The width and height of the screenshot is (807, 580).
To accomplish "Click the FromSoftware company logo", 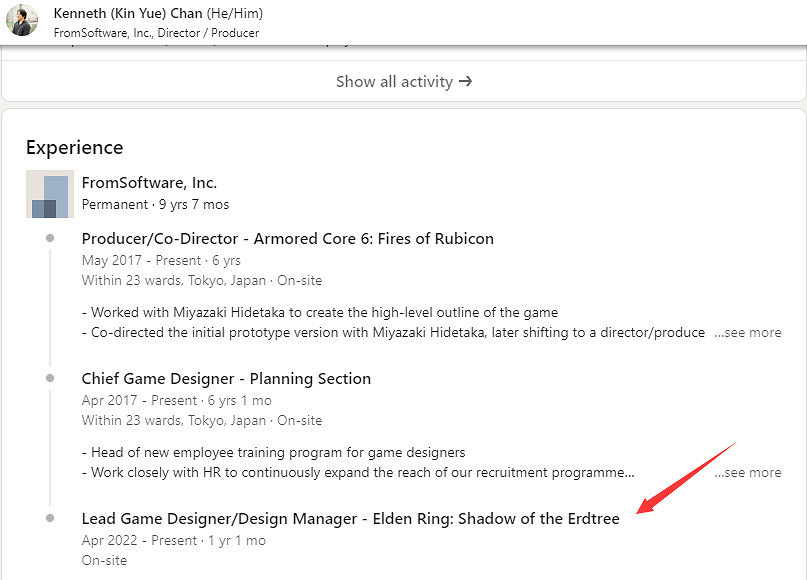I will point(50,194).
